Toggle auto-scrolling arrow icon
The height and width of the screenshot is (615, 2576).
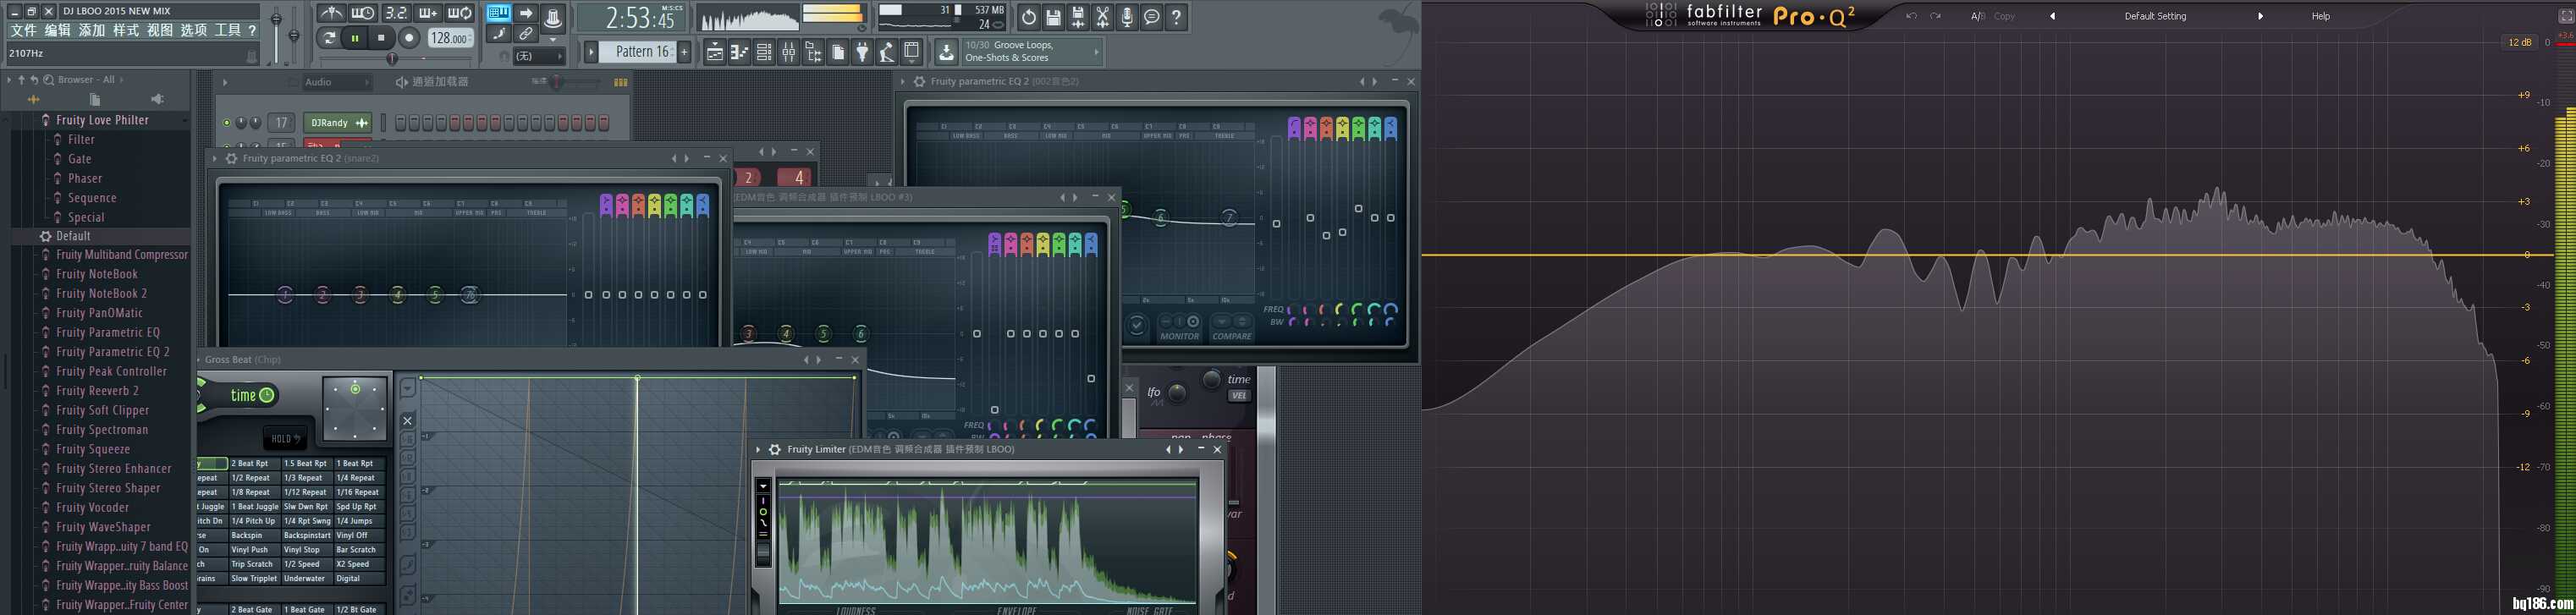tap(525, 13)
